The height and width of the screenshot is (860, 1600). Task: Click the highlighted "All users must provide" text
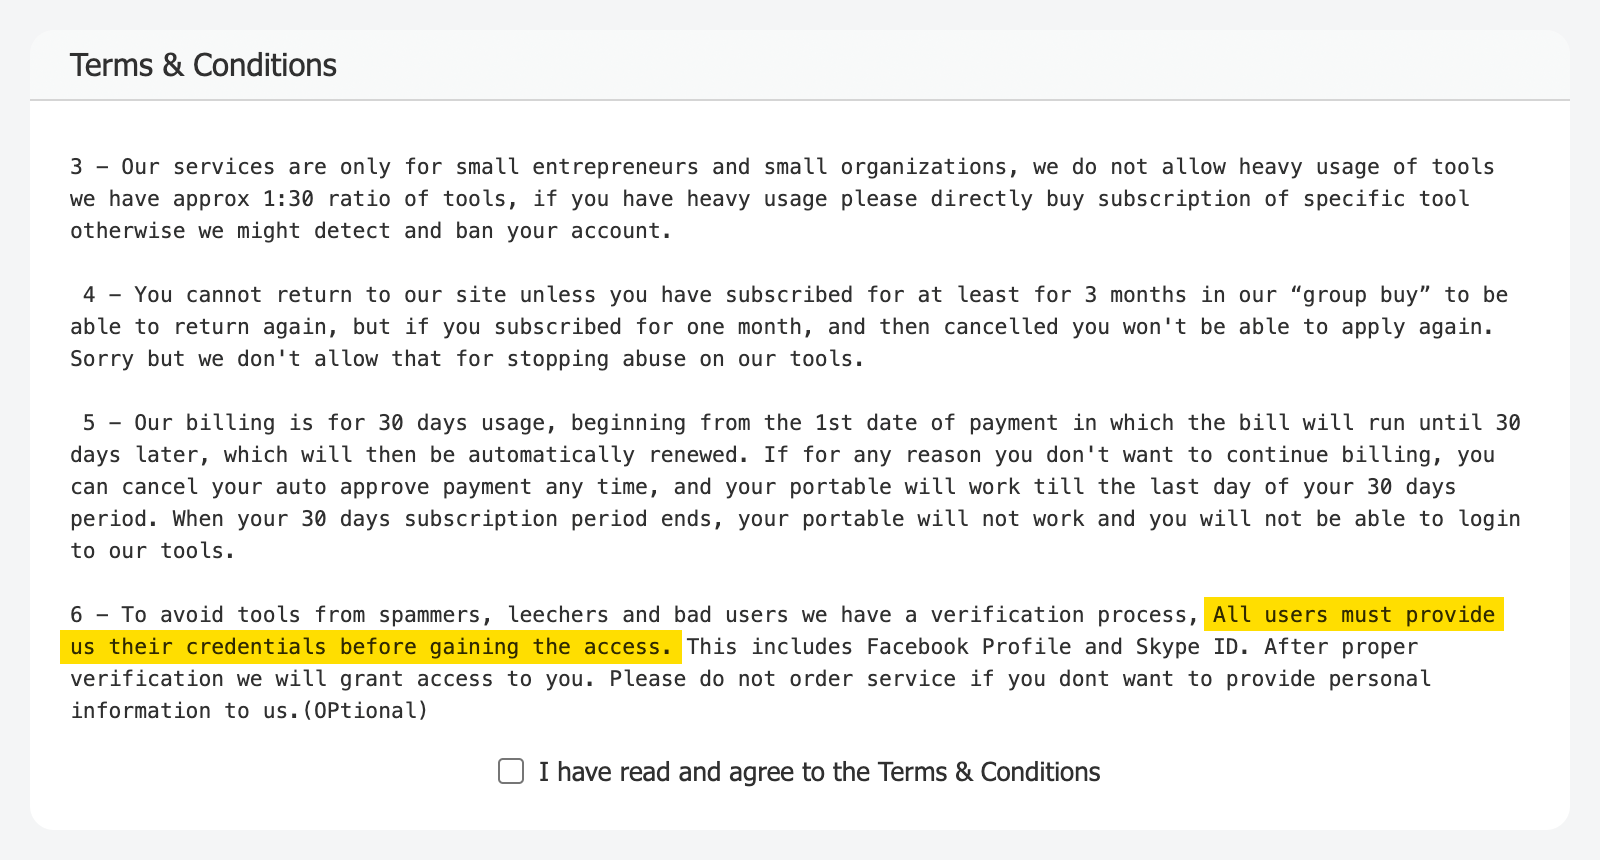(x=1354, y=614)
